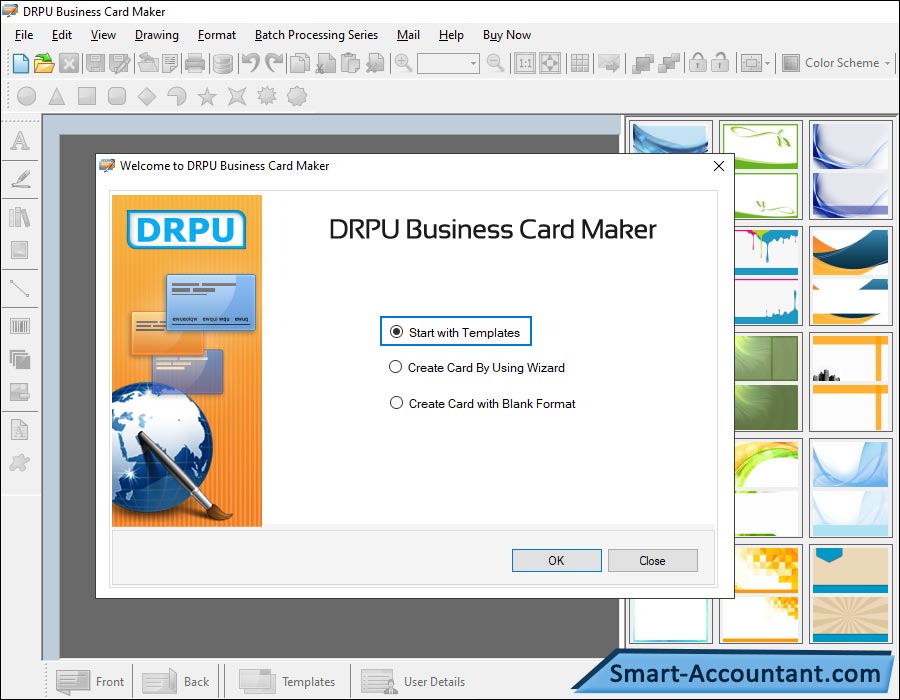Image resolution: width=900 pixels, height=700 pixels.
Task: Select the starburst shape tool
Action: [x=266, y=96]
